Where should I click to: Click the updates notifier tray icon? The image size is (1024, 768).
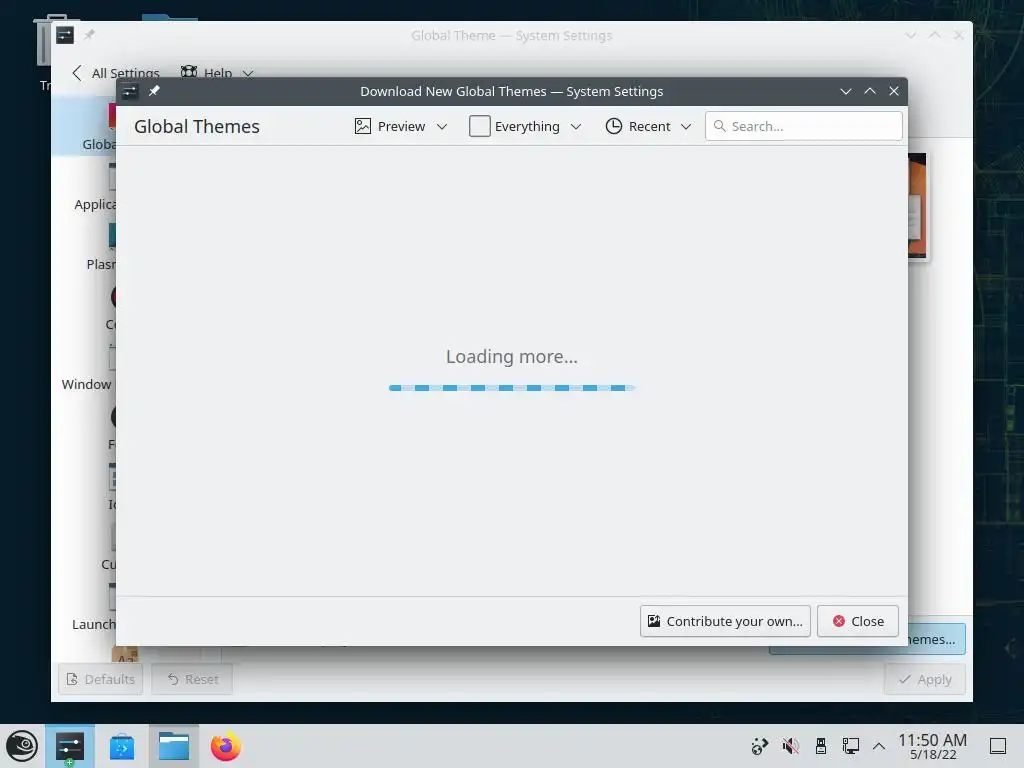760,746
